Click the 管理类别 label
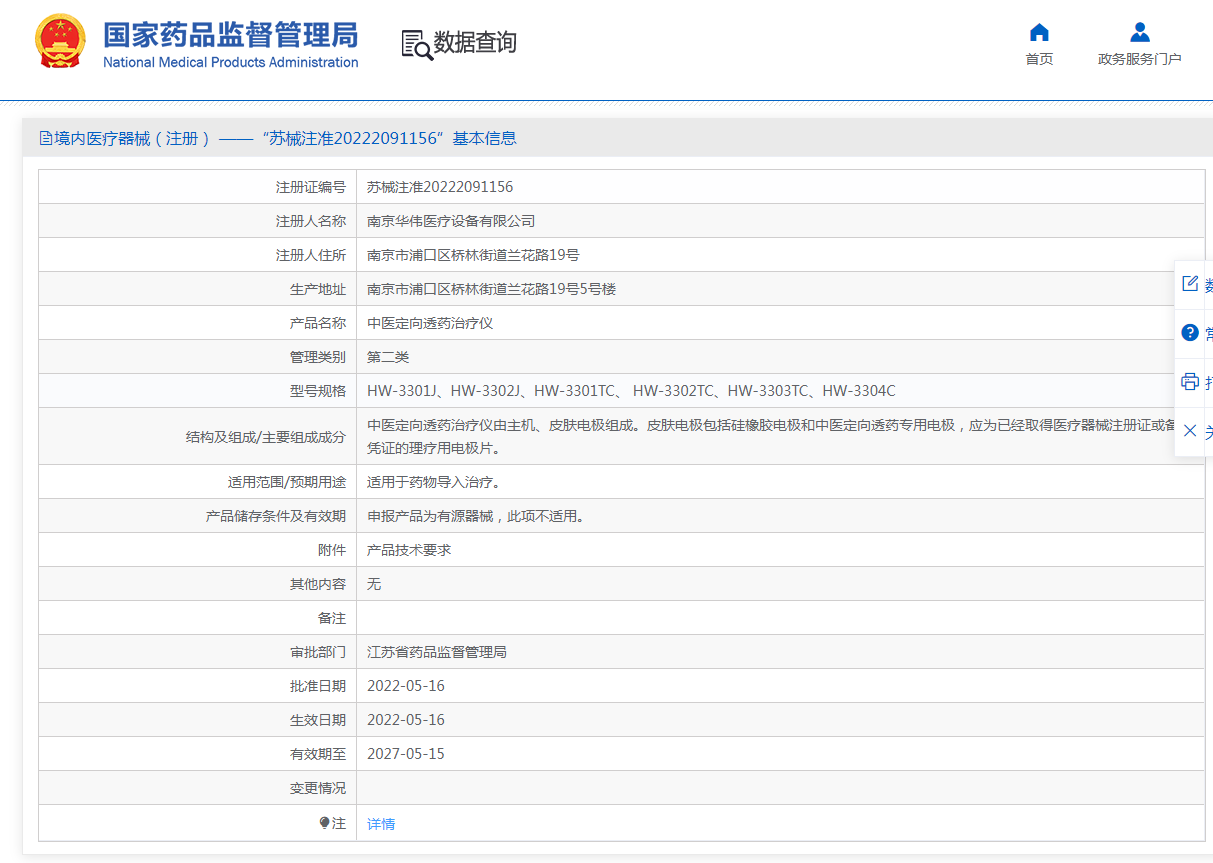 pyautogui.click(x=318, y=357)
